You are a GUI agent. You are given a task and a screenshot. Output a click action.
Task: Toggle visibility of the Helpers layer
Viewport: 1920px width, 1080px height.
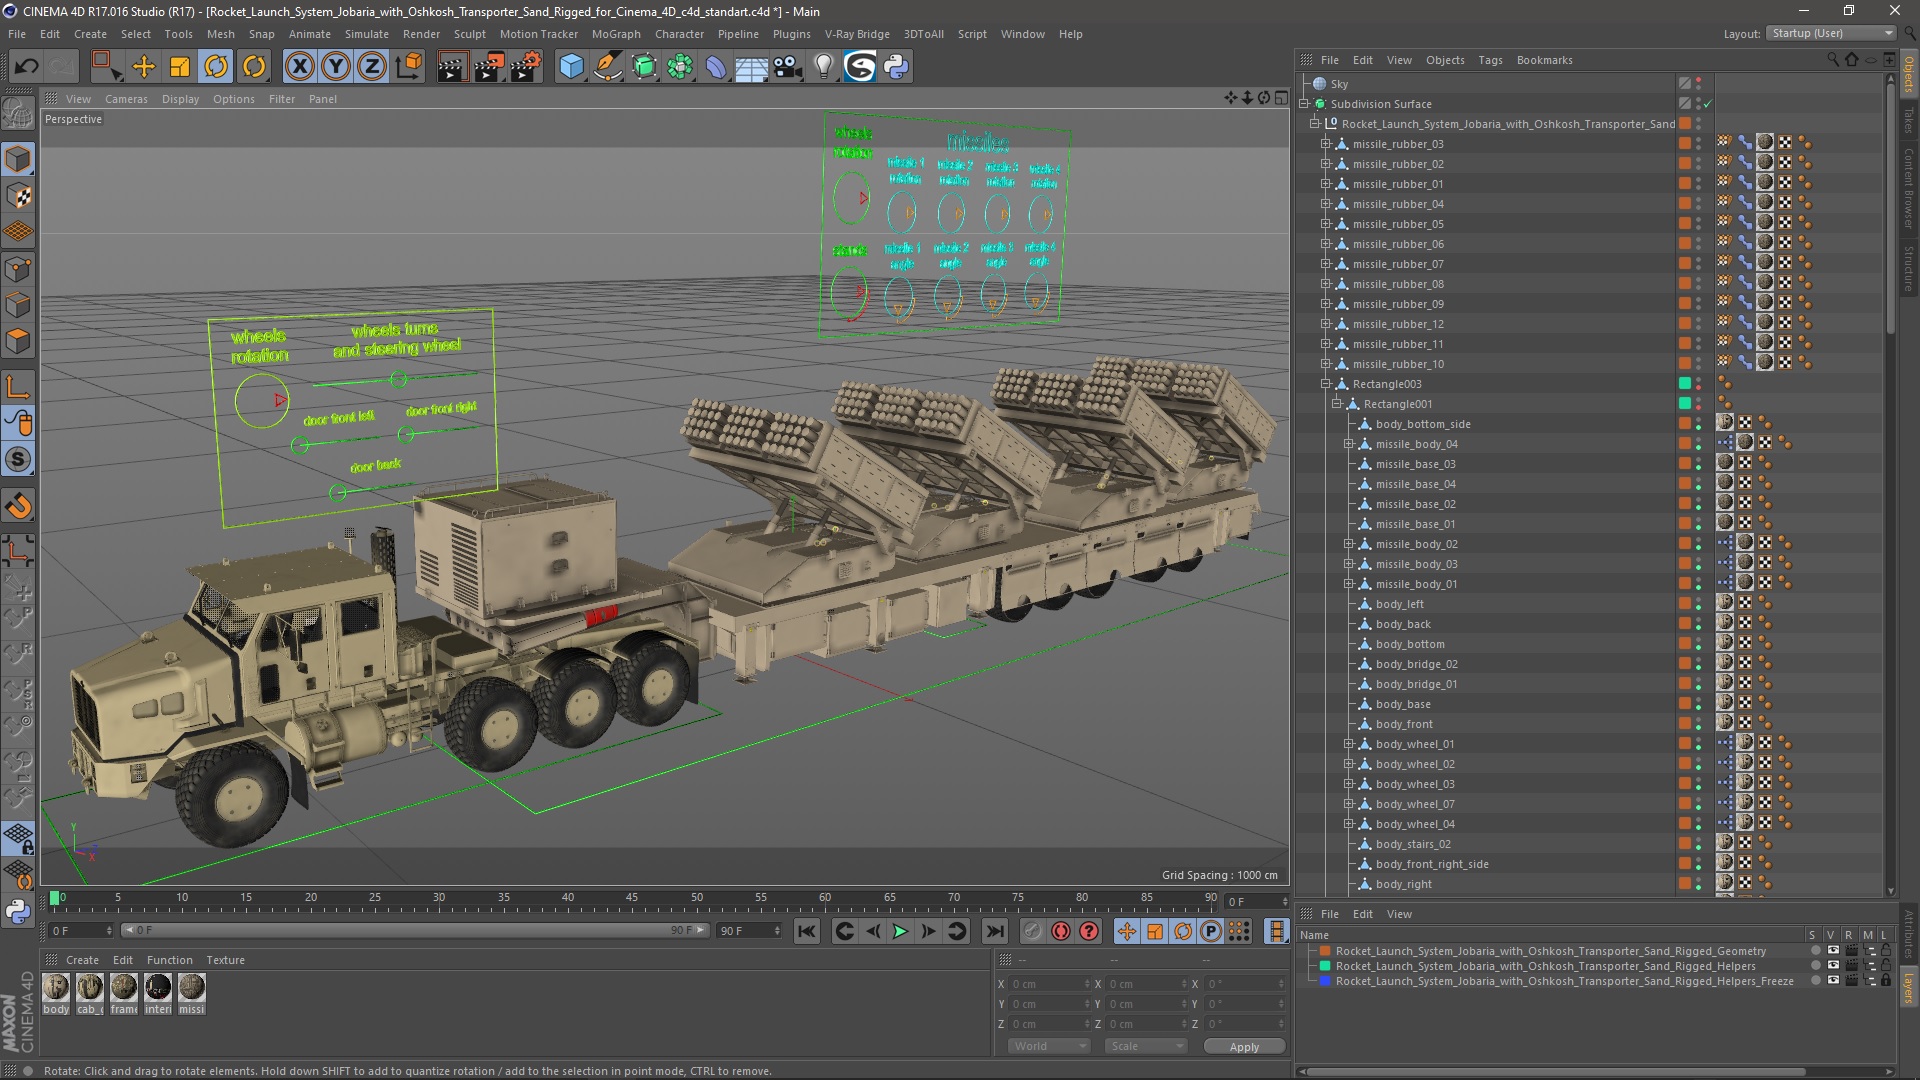pyautogui.click(x=1832, y=966)
